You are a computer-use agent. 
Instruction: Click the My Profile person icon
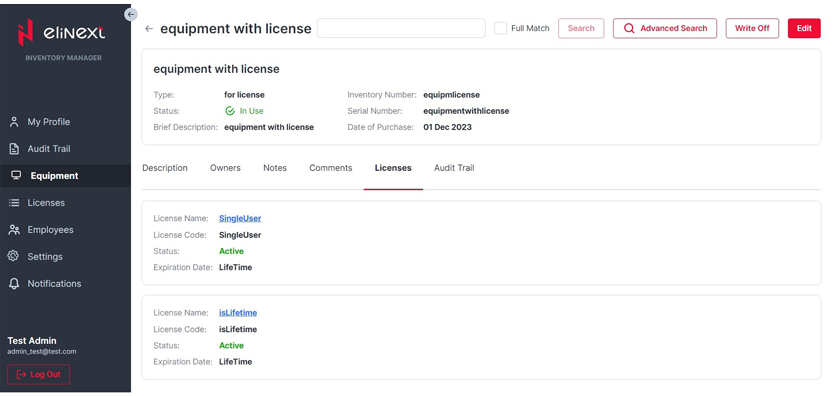[14, 122]
